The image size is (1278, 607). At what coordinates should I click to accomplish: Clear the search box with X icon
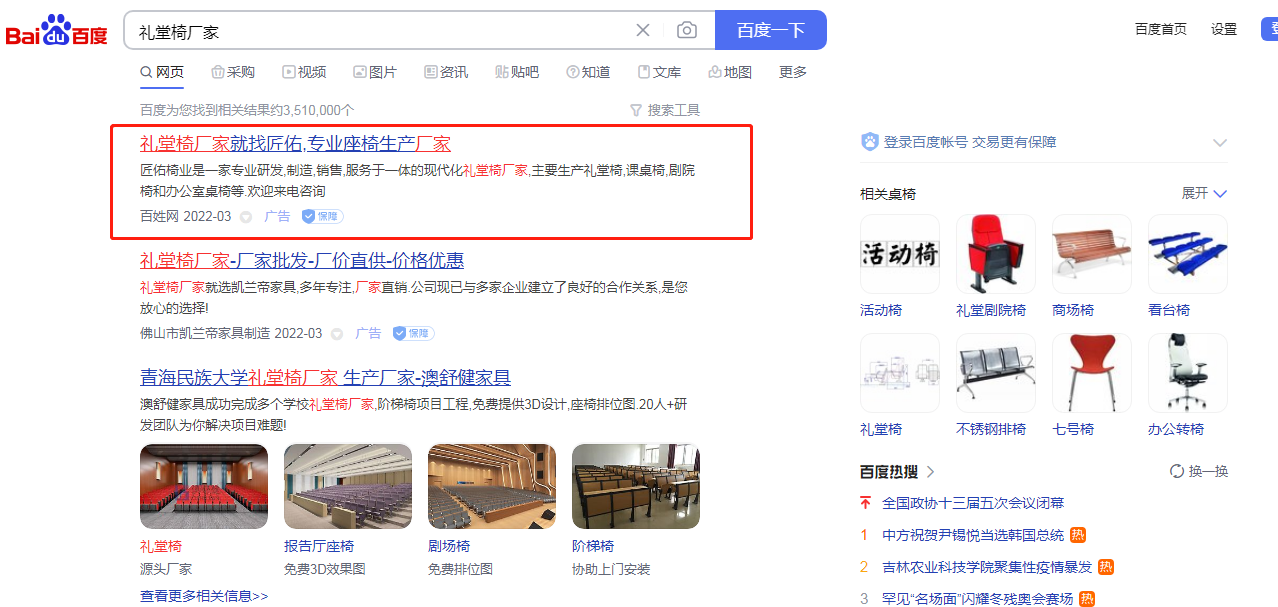tap(643, 30)
